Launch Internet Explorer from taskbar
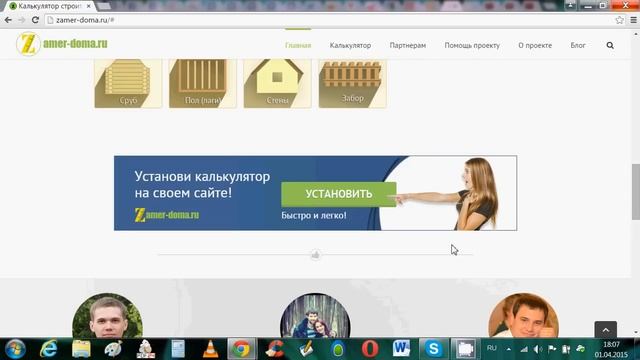This screenshot has height=360, width=640. pos(48,349)
